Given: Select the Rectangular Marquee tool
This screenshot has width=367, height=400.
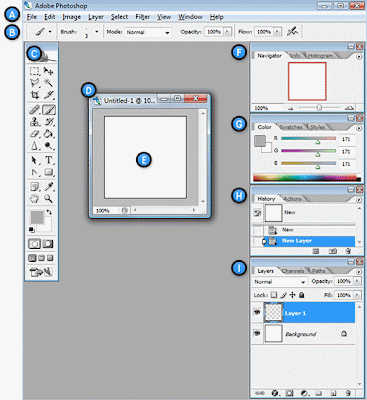Looking at the screenshot, I should [x=35, y=71].
